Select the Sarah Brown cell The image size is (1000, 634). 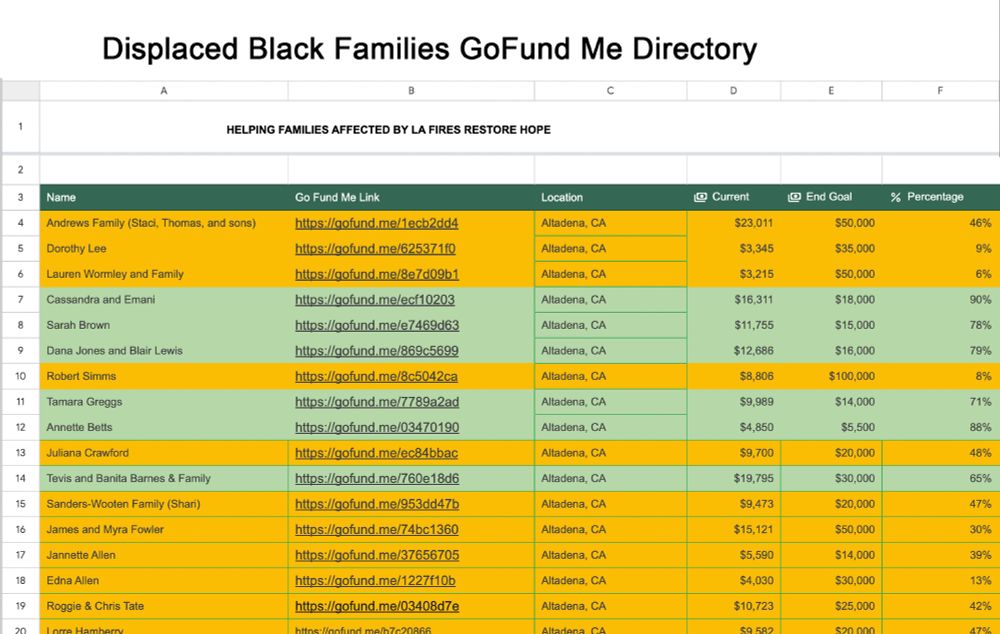[164, 325]
